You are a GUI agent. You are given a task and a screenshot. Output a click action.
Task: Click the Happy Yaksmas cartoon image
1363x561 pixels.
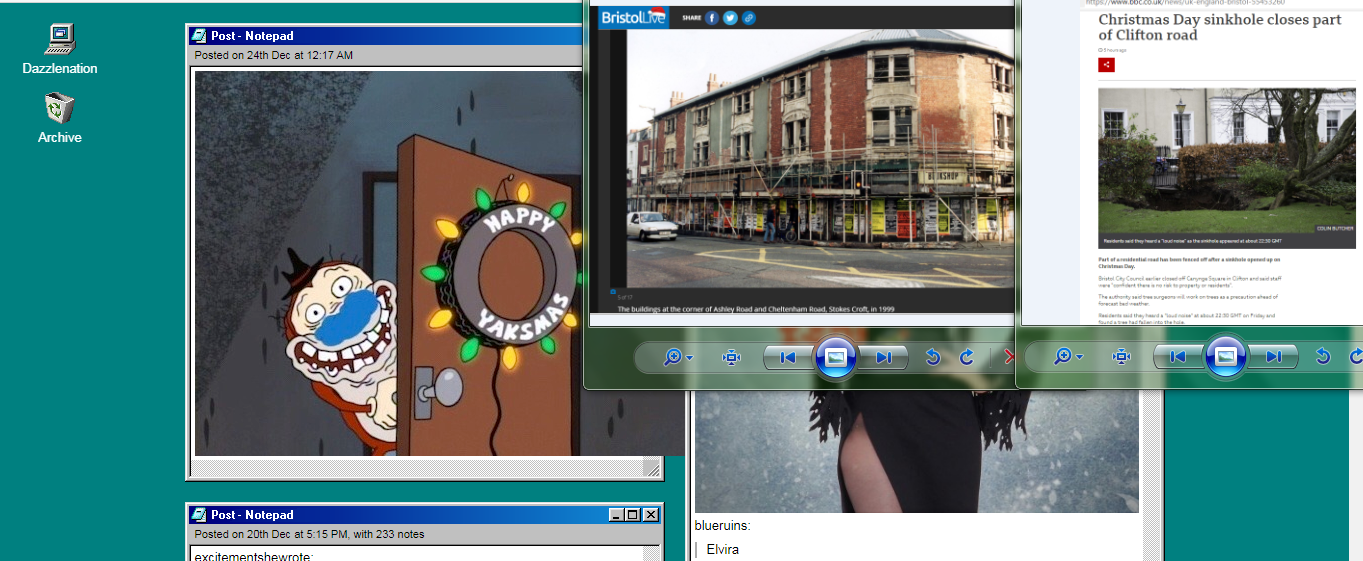[389, 263]
